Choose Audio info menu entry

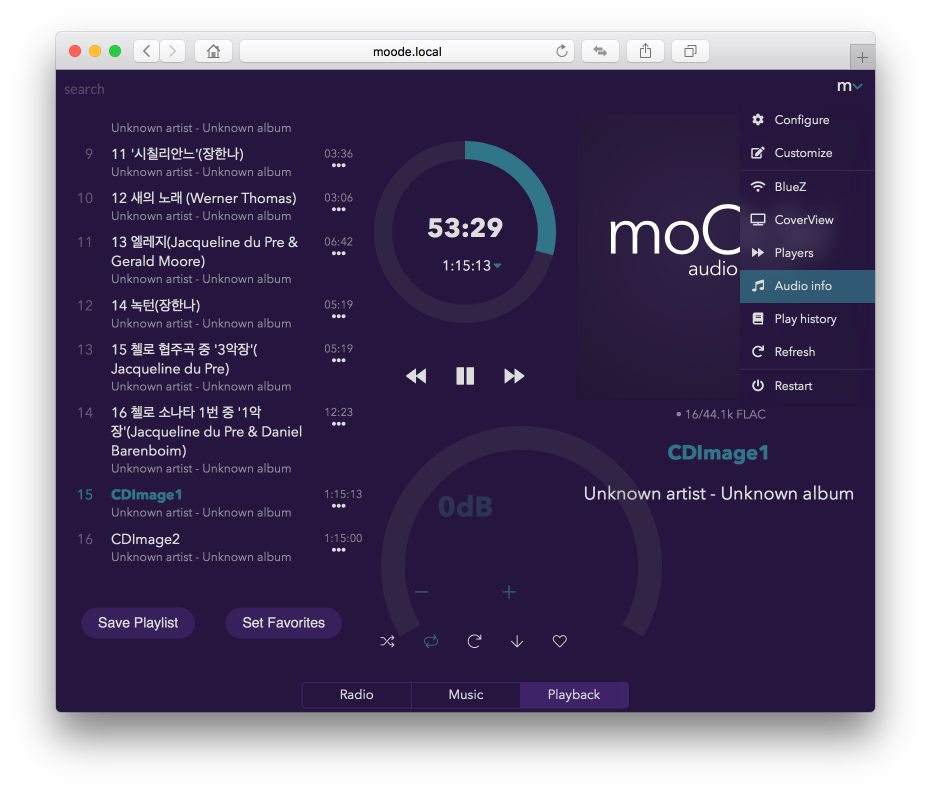808,286
